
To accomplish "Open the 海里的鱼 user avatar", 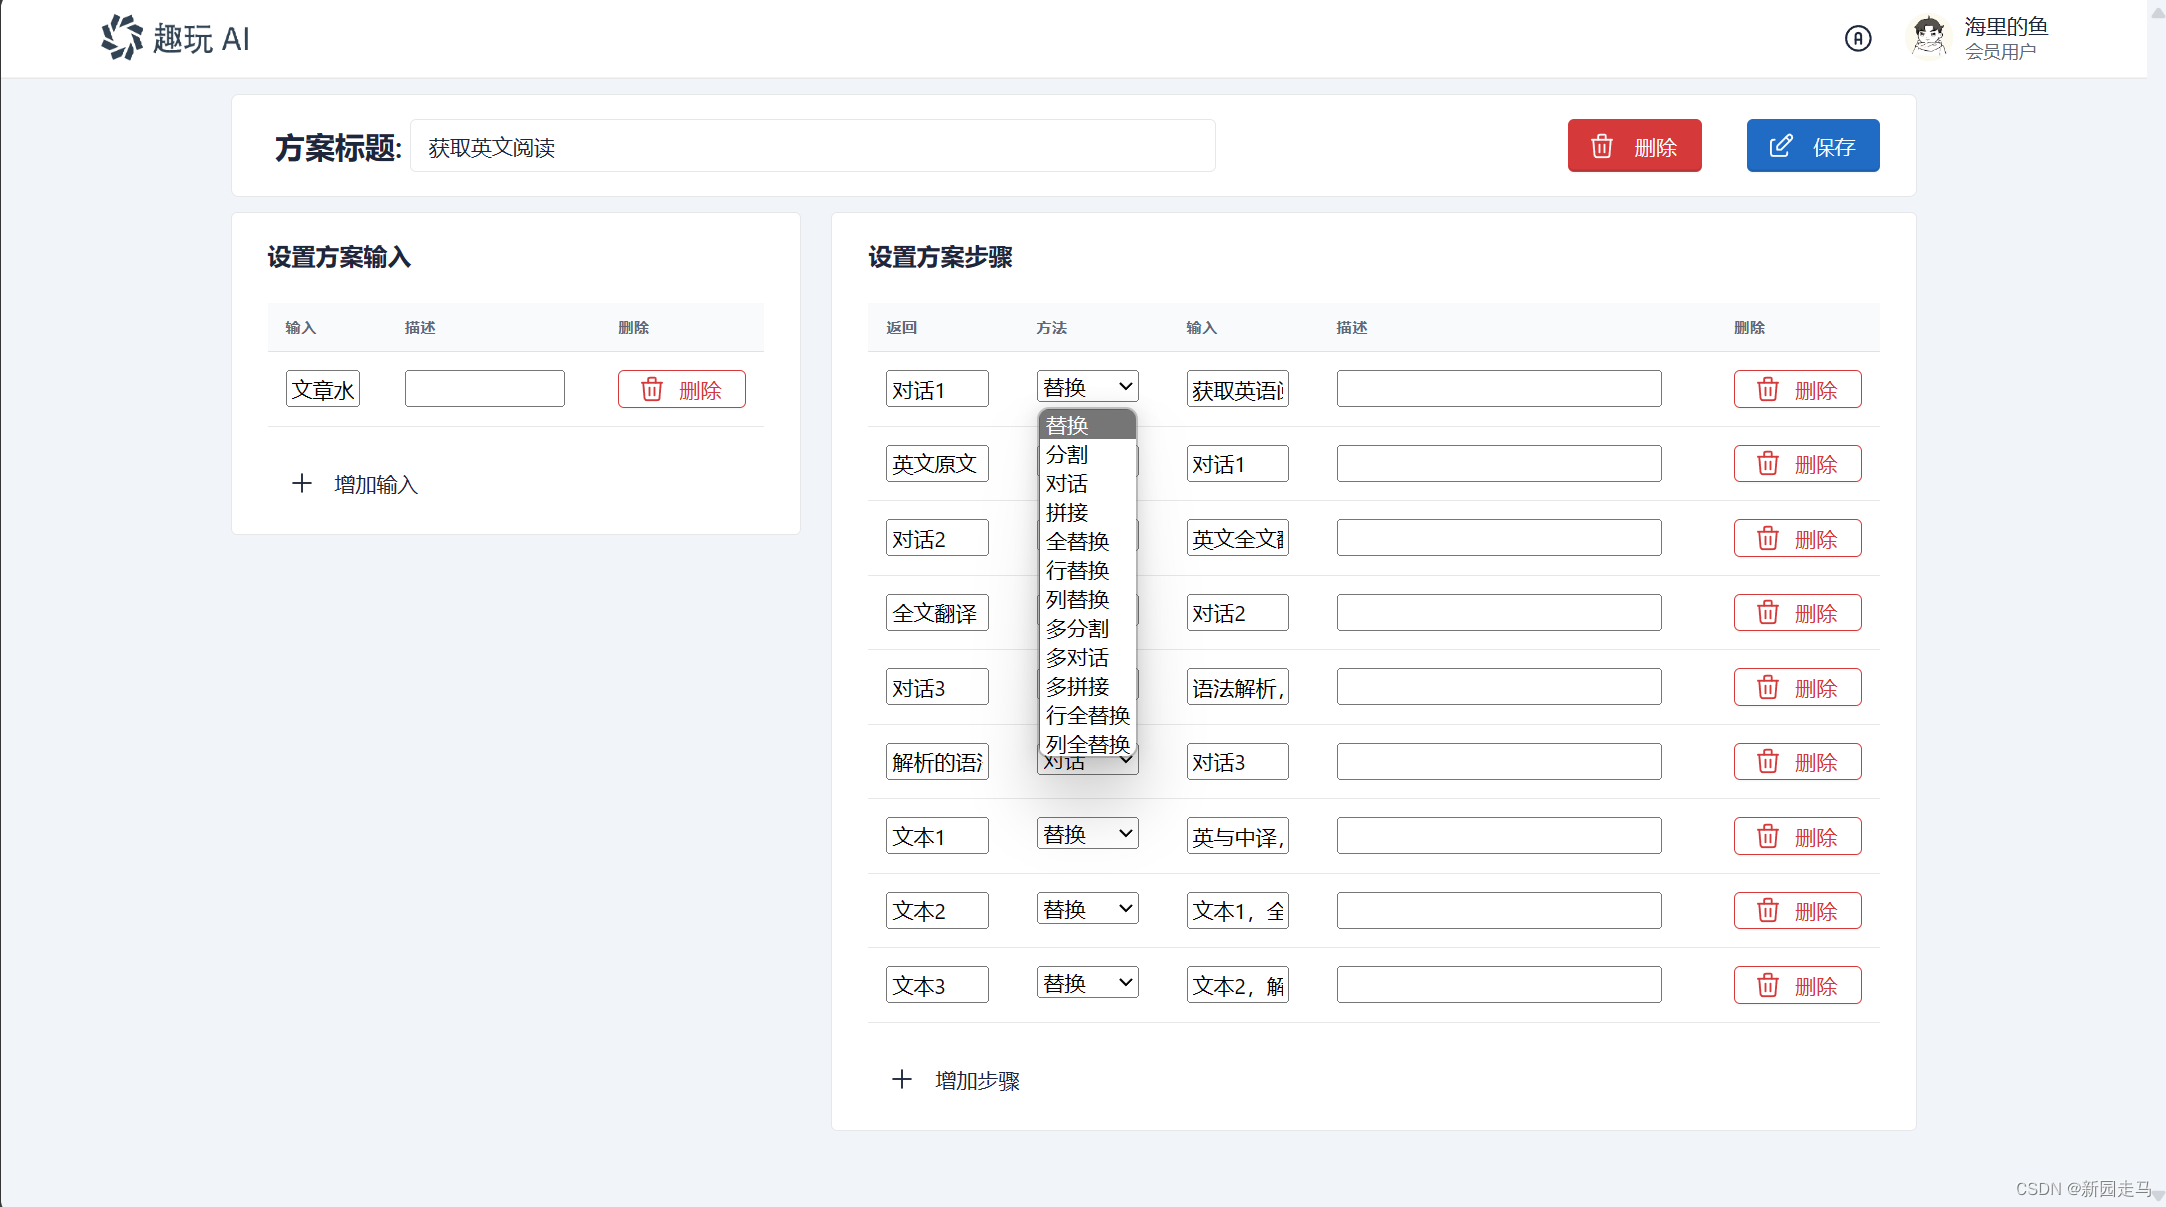I will pyautogui.click(x=1927, y=38).
